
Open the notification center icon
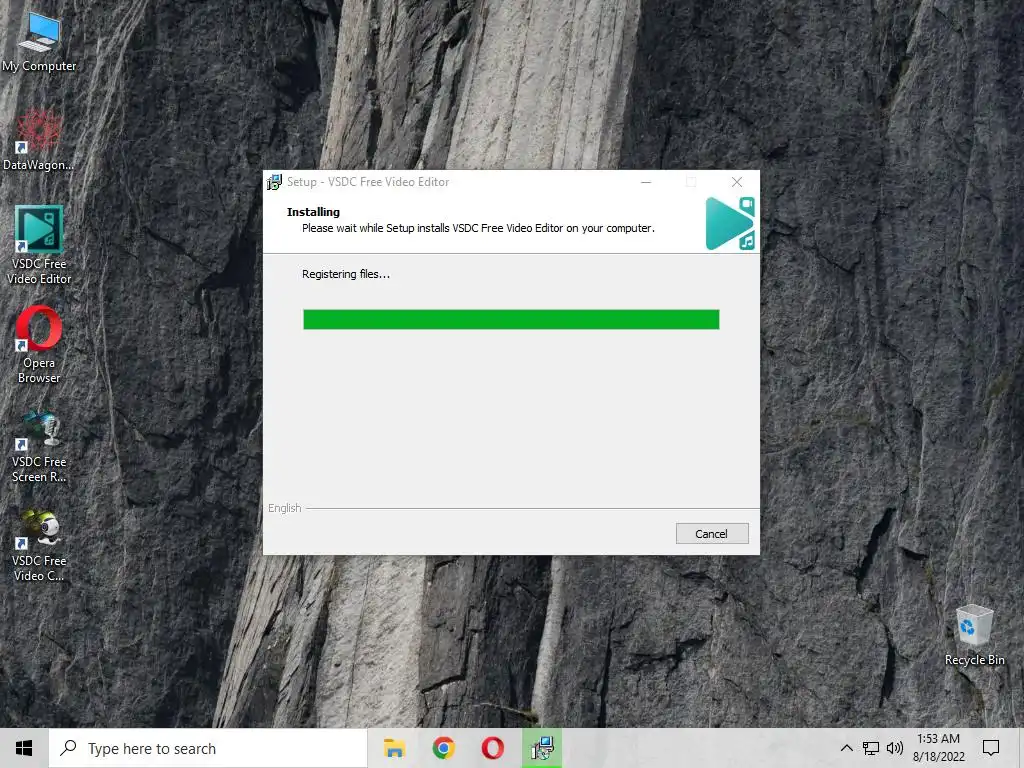[x=991, y=748]
